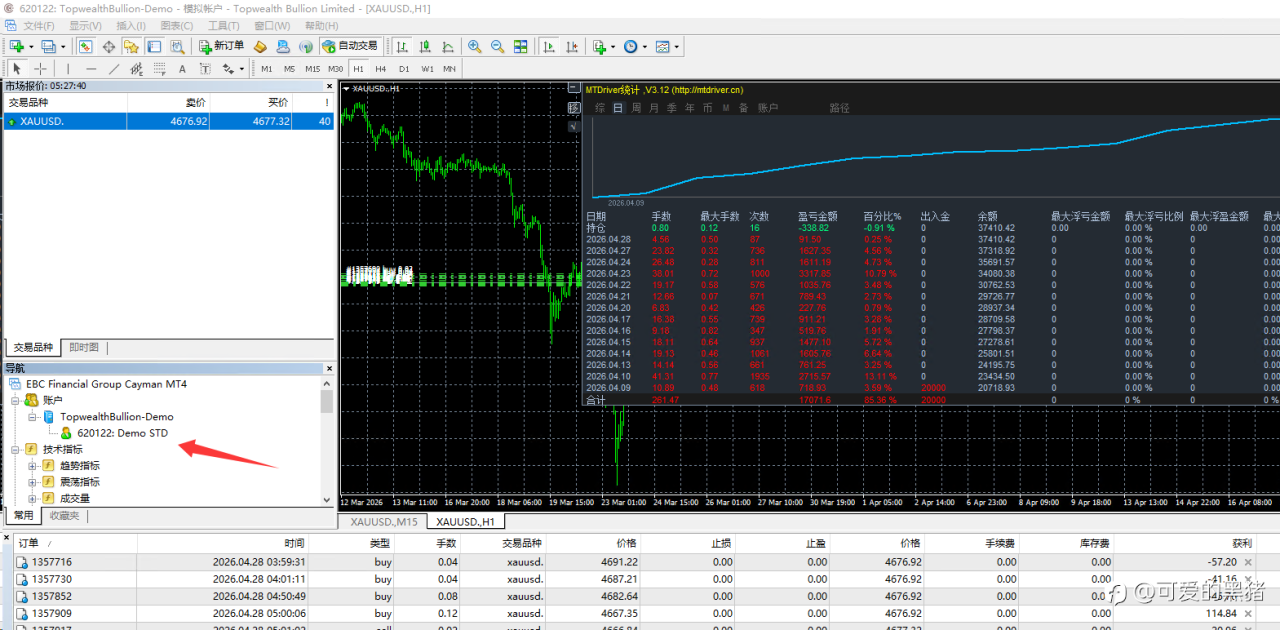Open the 插入(I) menu
The image size is (1280, 630).
point(131,26)
